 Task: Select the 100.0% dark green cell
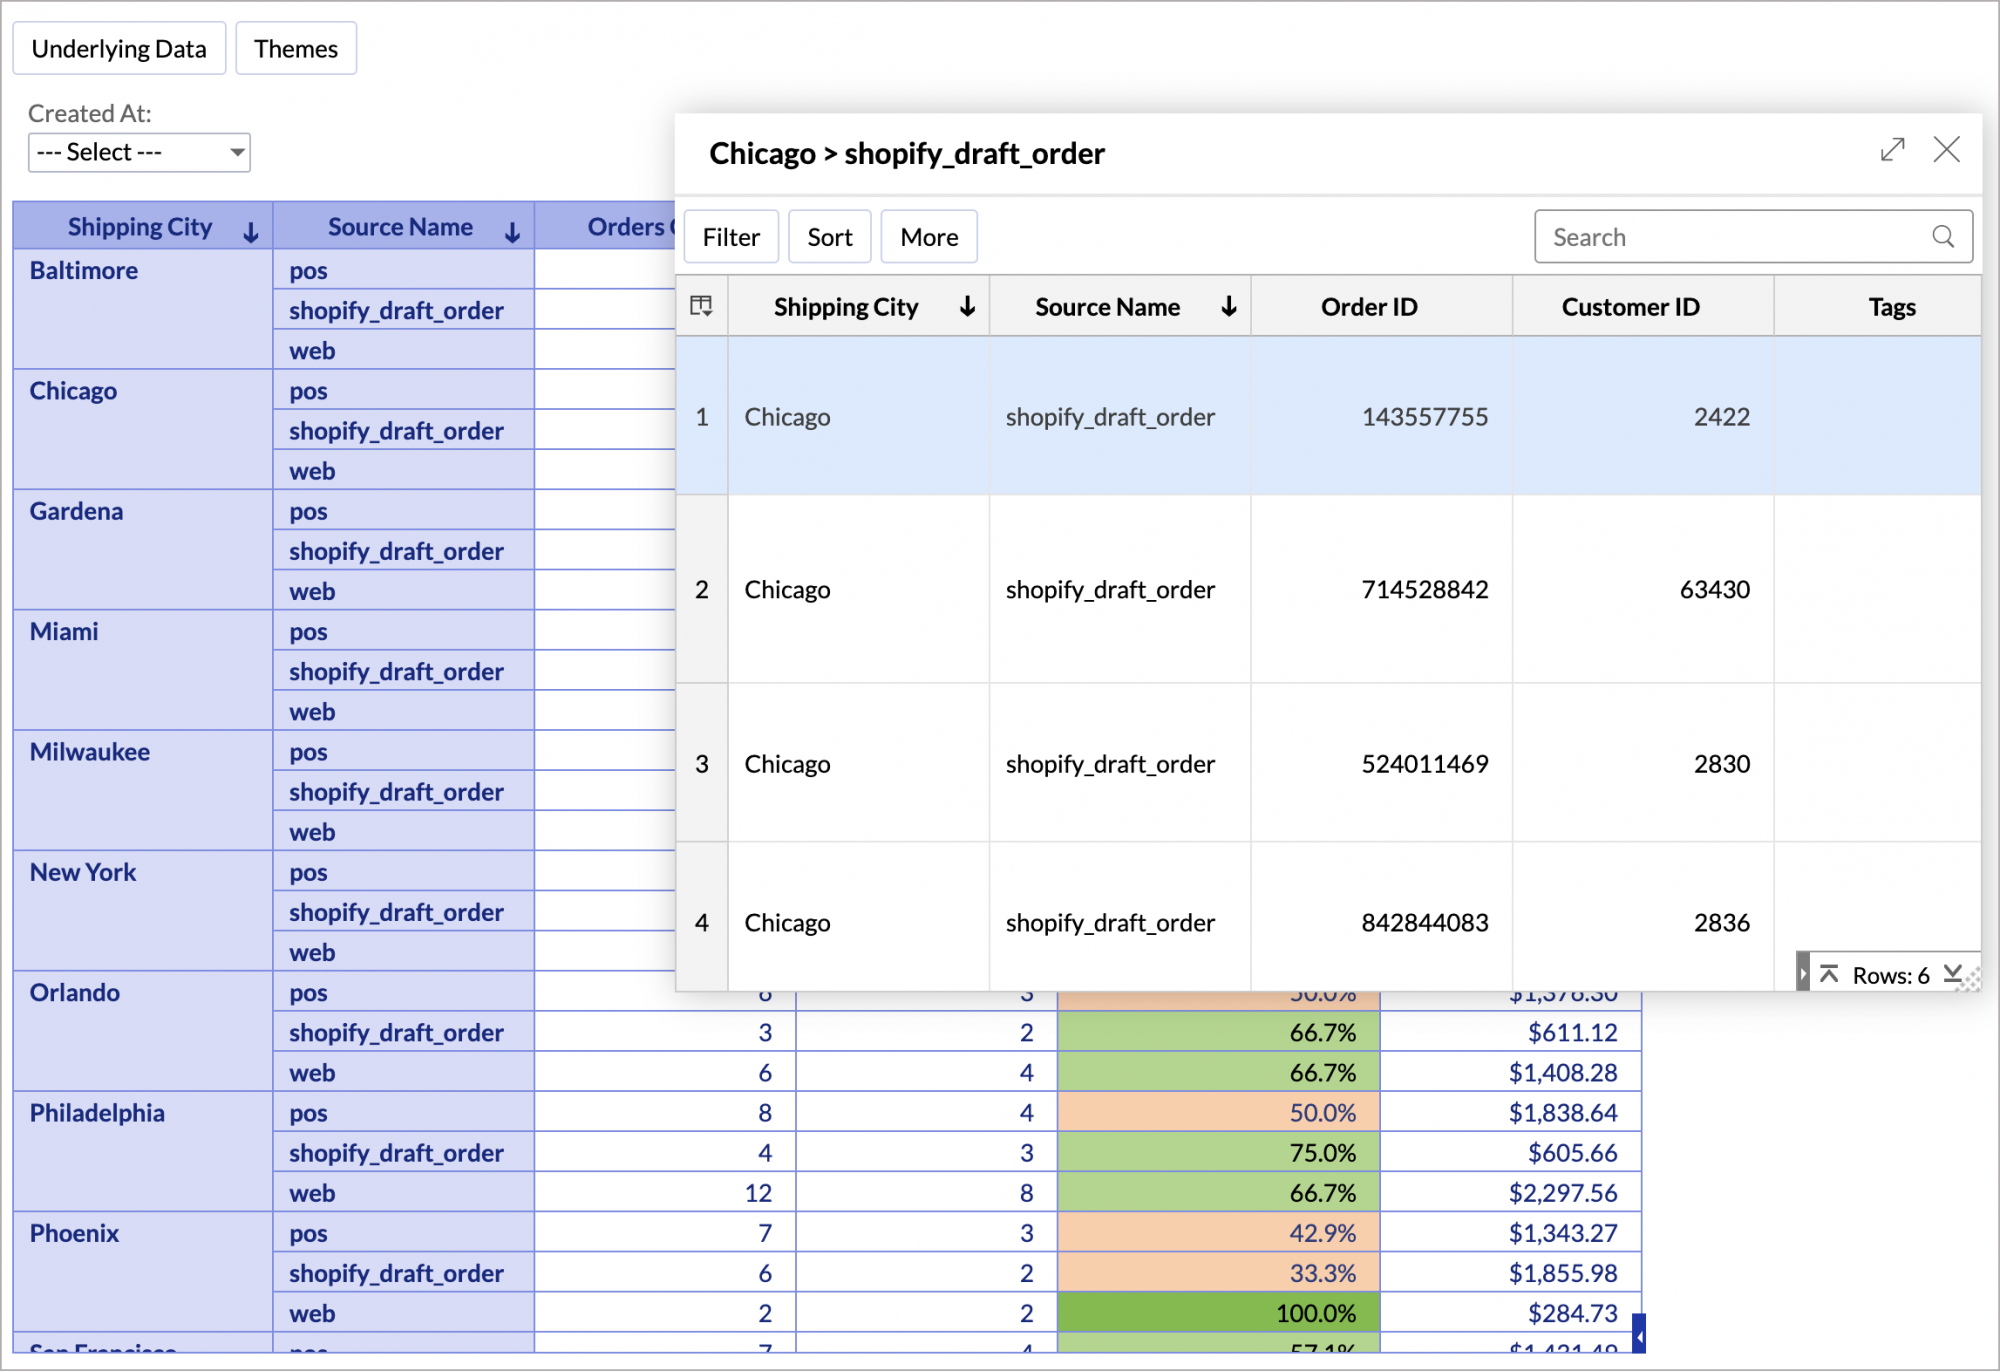[x=1218, y=1313]
